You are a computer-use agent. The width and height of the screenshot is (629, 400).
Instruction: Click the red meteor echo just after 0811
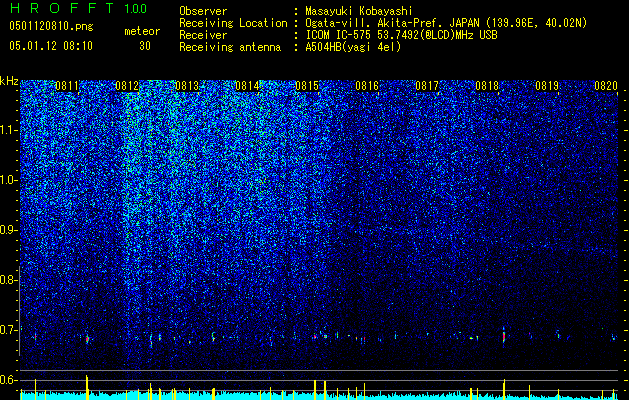pos(87,339)
